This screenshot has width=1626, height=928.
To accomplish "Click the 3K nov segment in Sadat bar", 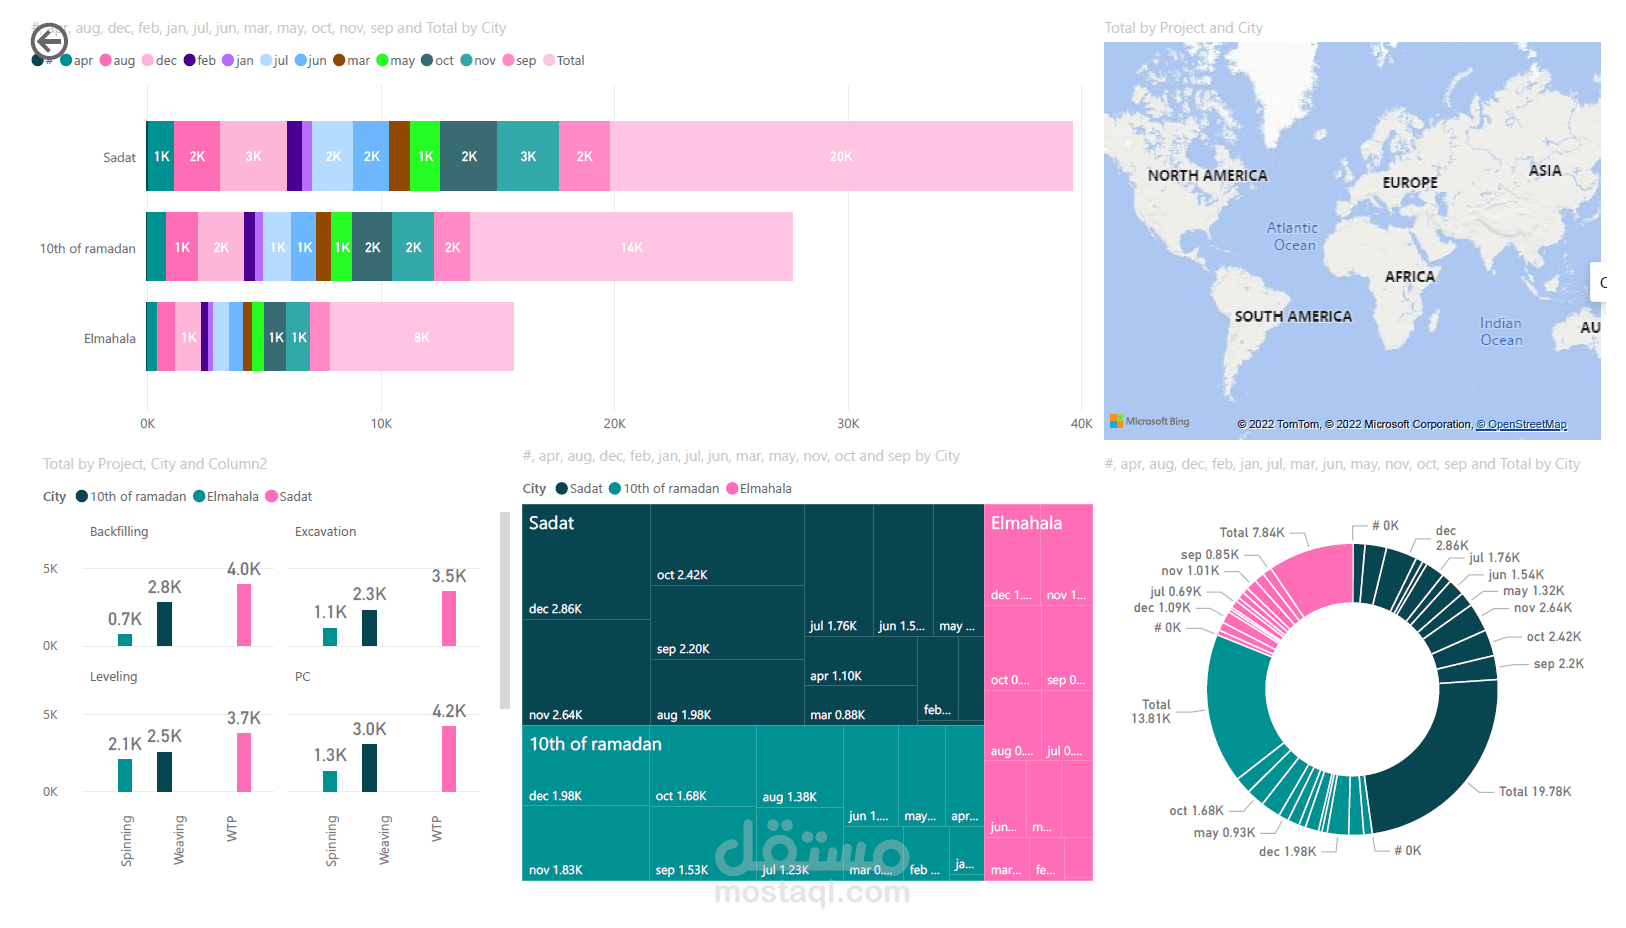I will (x=528, y=156).
